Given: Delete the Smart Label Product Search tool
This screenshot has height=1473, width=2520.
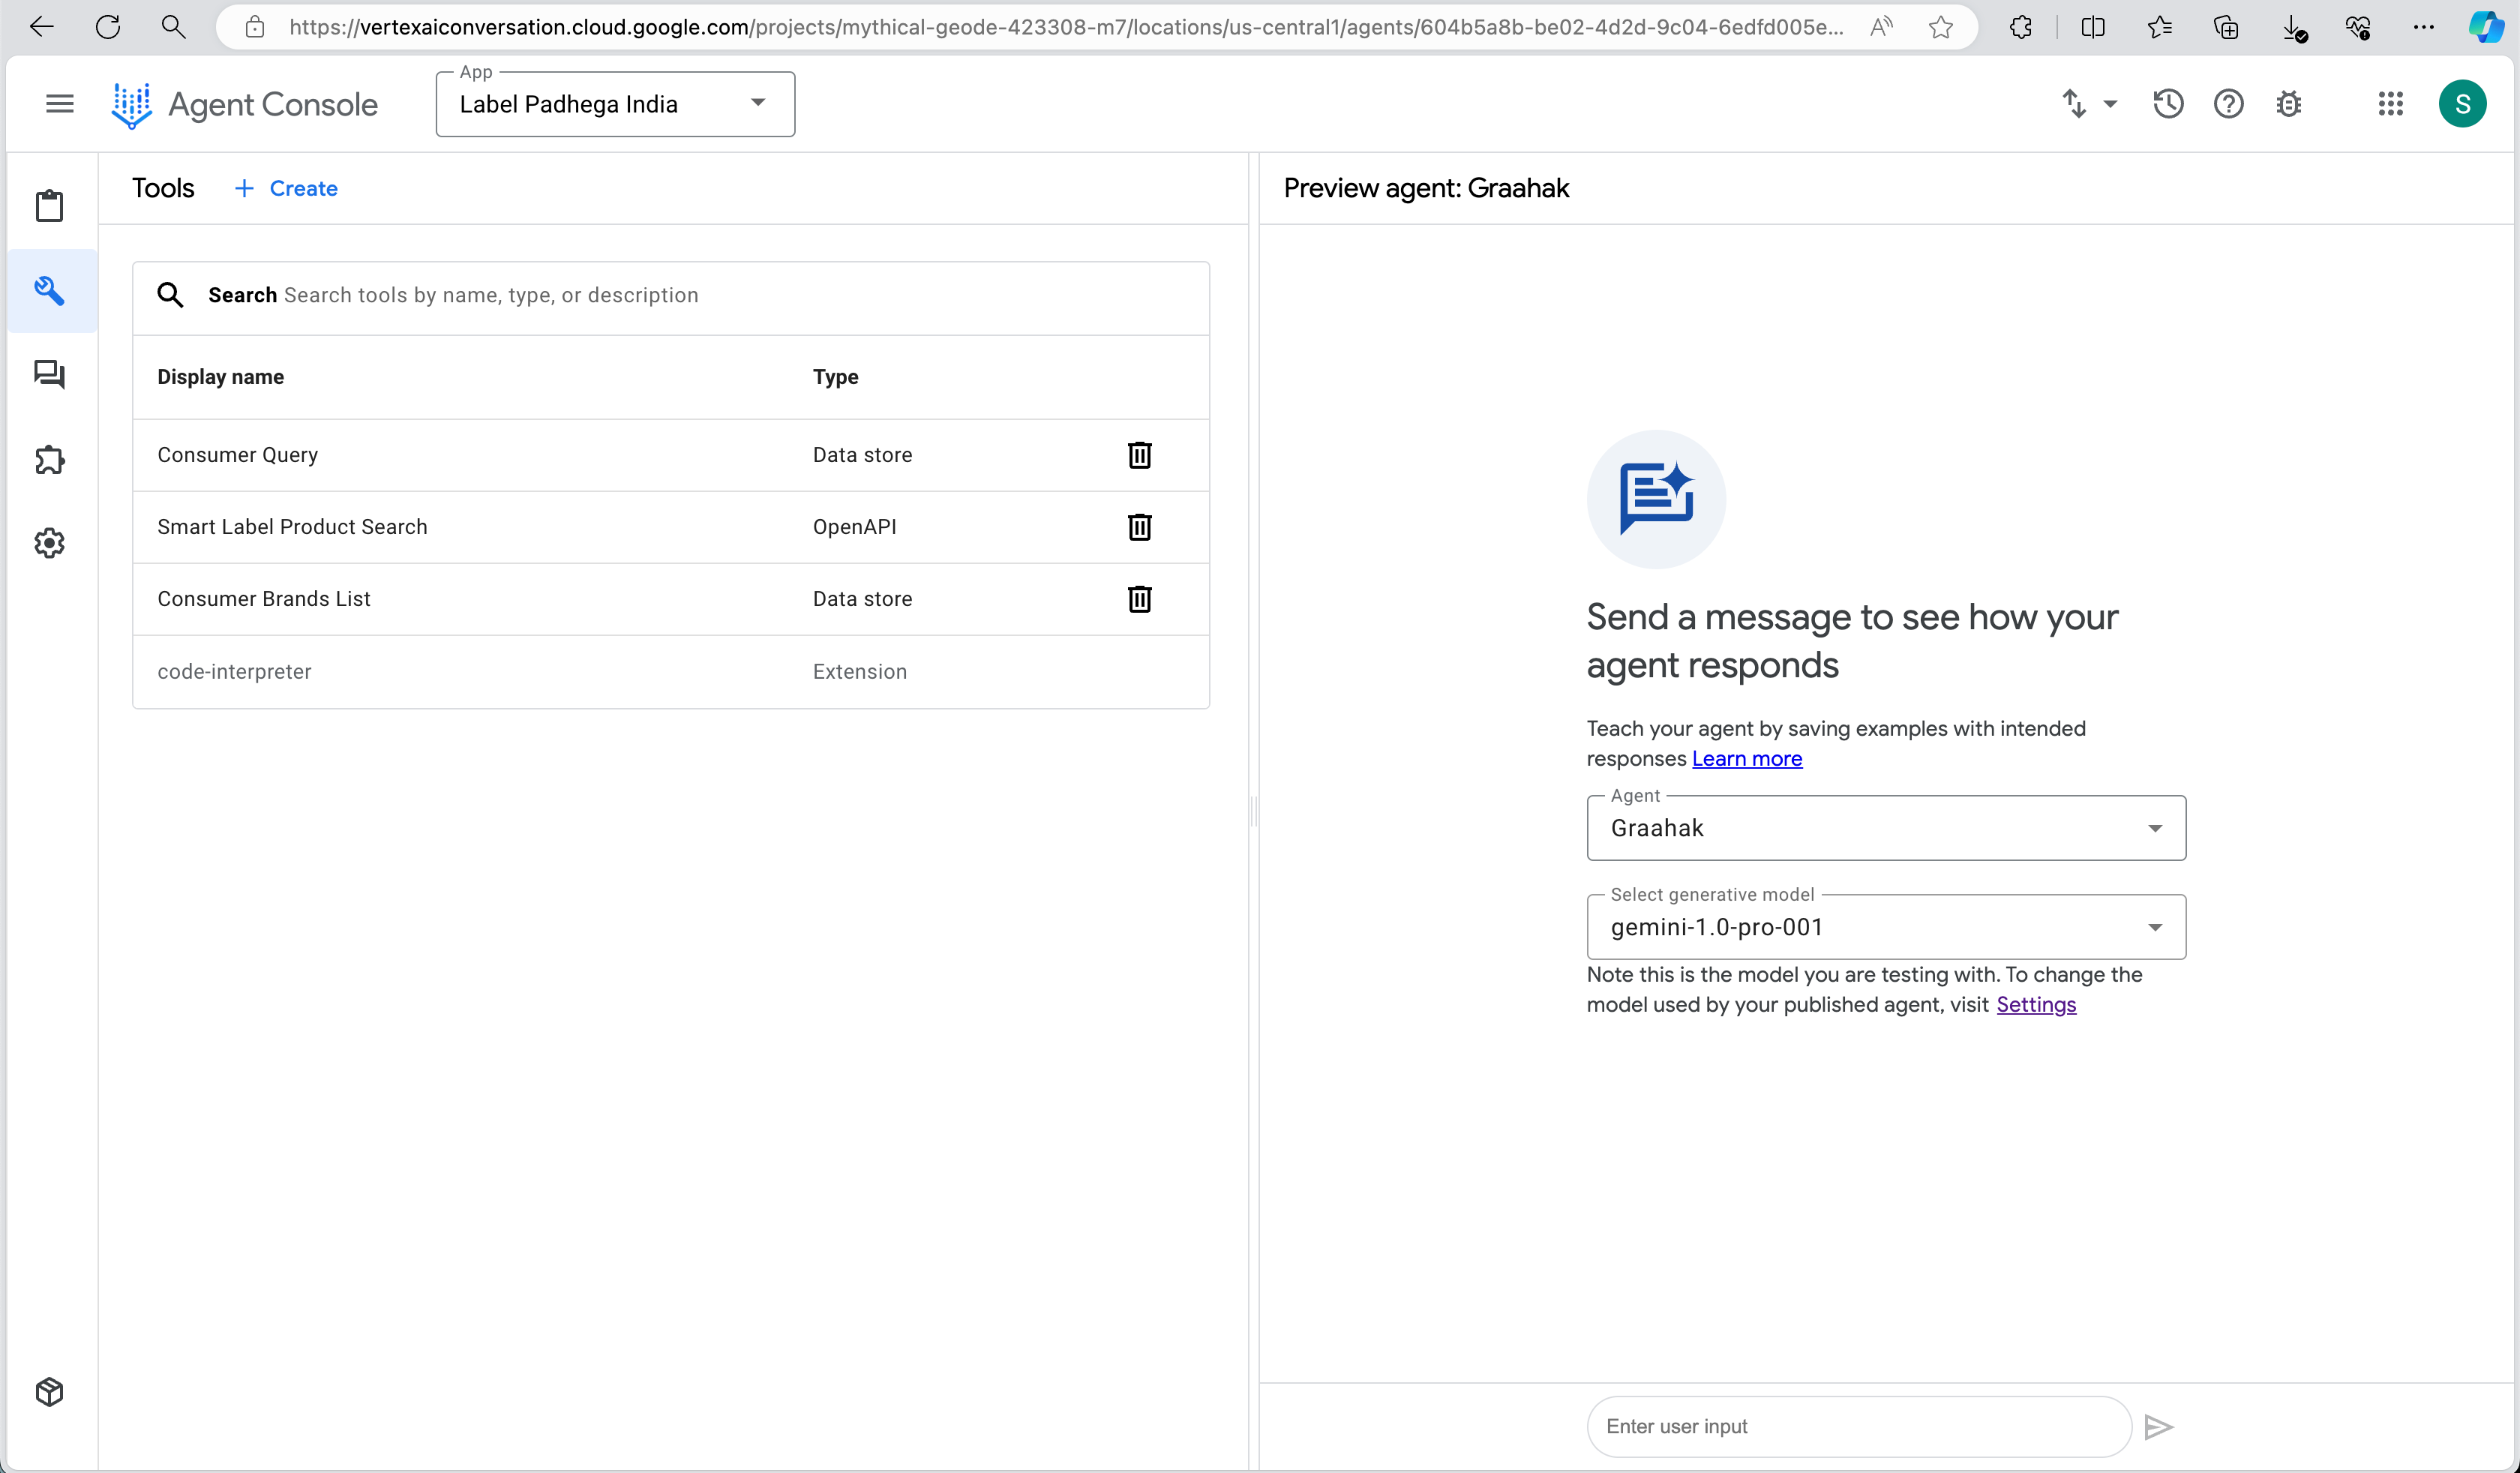Looking at the screenshot, I should pyautogui.click(x=1139, y=527).
